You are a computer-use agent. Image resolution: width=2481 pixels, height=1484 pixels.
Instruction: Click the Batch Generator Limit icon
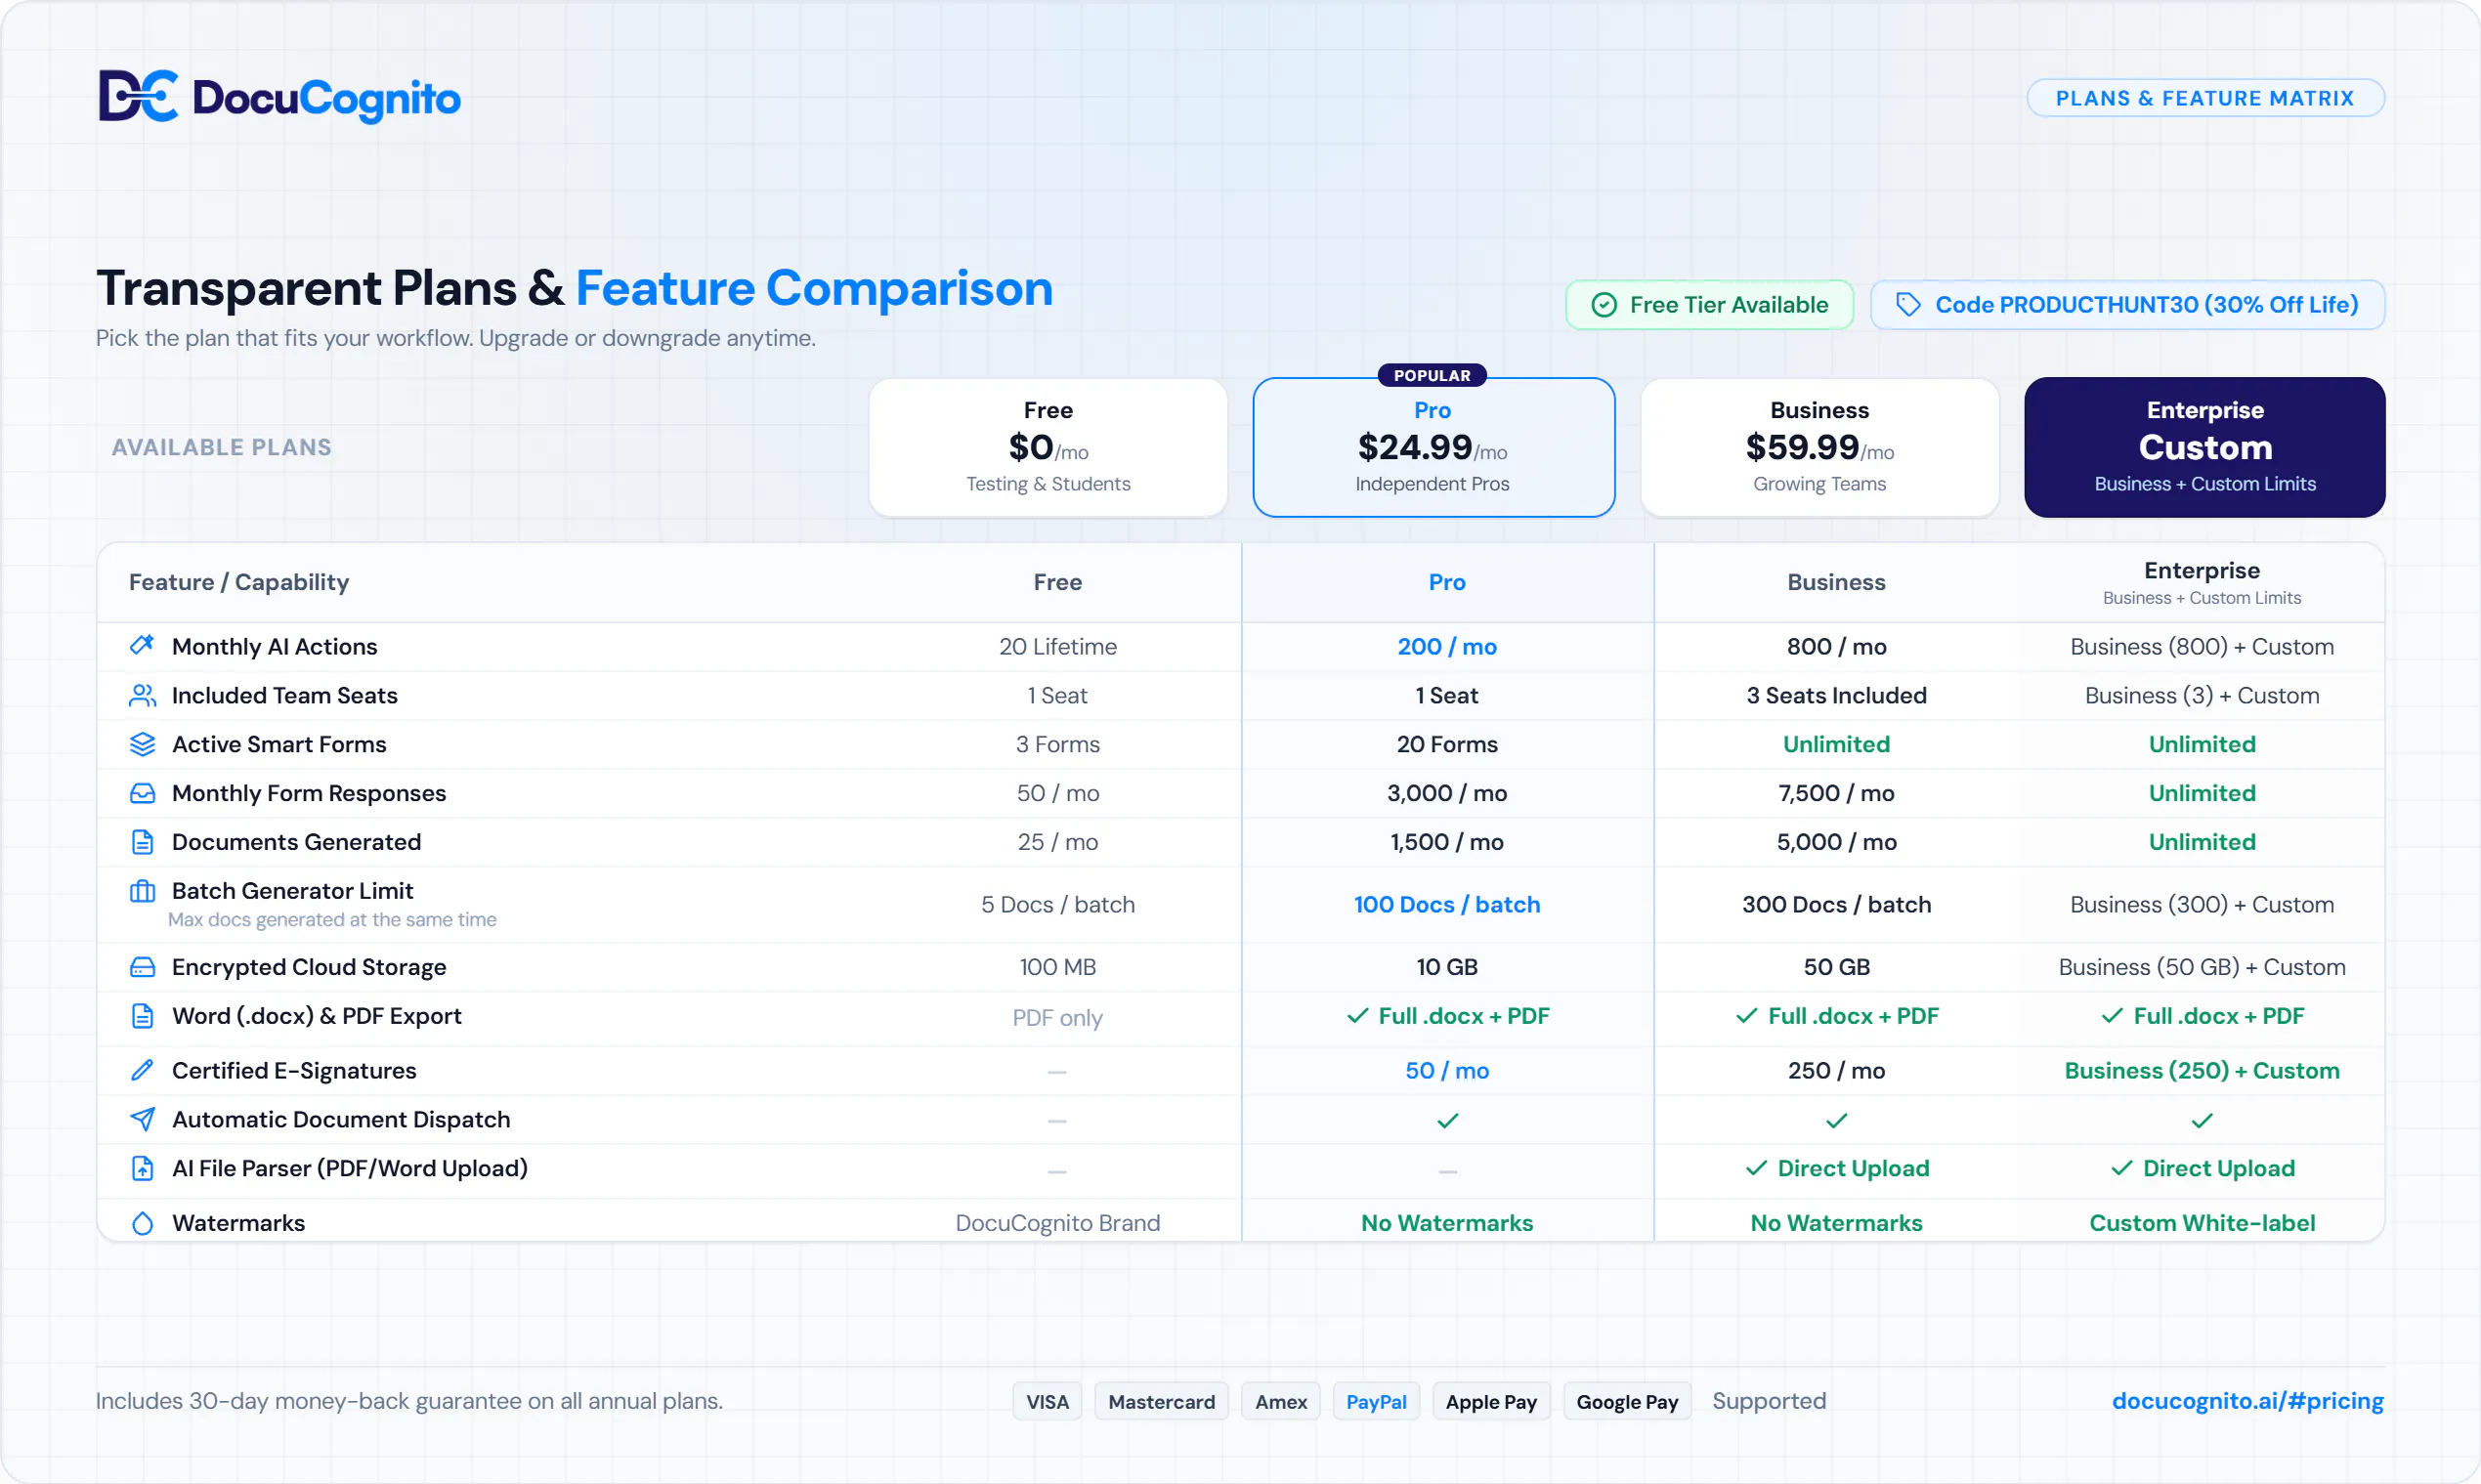[x=142, y=891]
